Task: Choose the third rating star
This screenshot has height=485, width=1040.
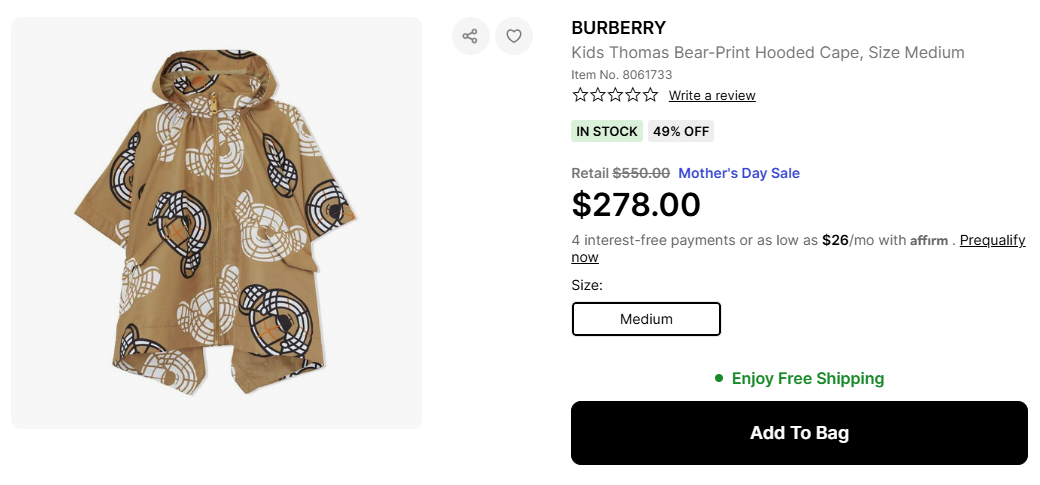Action: click(615, 95)
